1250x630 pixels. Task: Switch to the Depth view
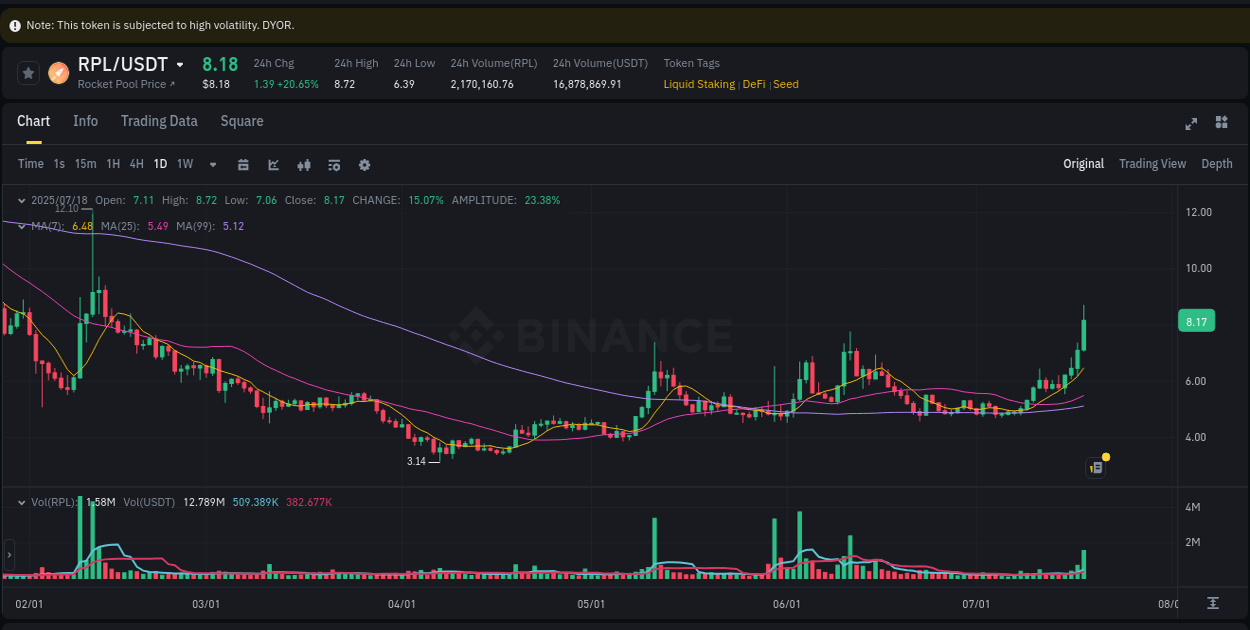point(1217,163)
